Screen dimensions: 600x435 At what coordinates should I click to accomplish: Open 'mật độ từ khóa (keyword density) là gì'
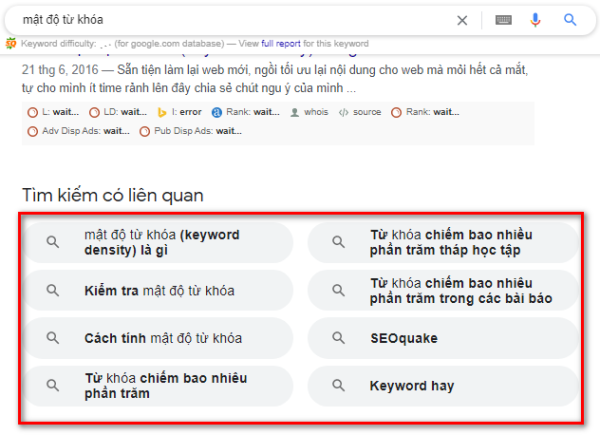tap(158, 243)
